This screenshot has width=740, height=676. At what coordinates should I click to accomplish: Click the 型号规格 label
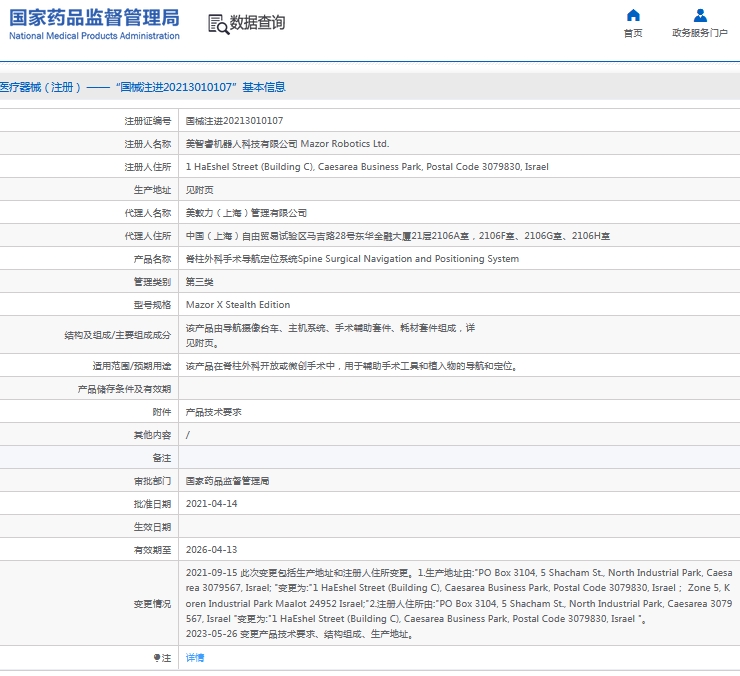152,305
